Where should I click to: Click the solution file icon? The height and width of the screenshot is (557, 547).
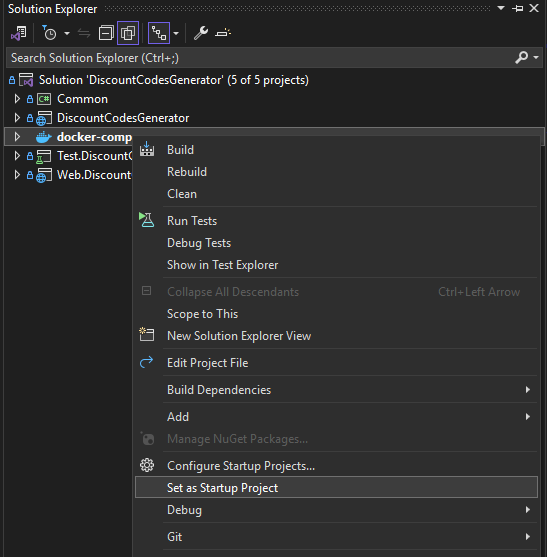coord(26,80)
